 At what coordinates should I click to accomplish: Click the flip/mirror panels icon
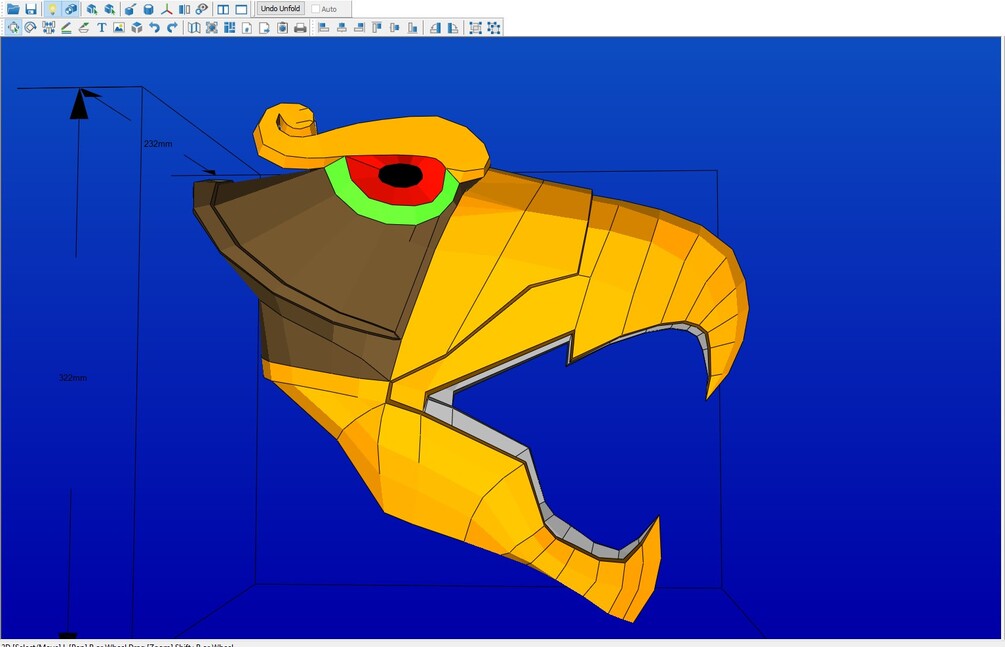click(x=184, y=9)
